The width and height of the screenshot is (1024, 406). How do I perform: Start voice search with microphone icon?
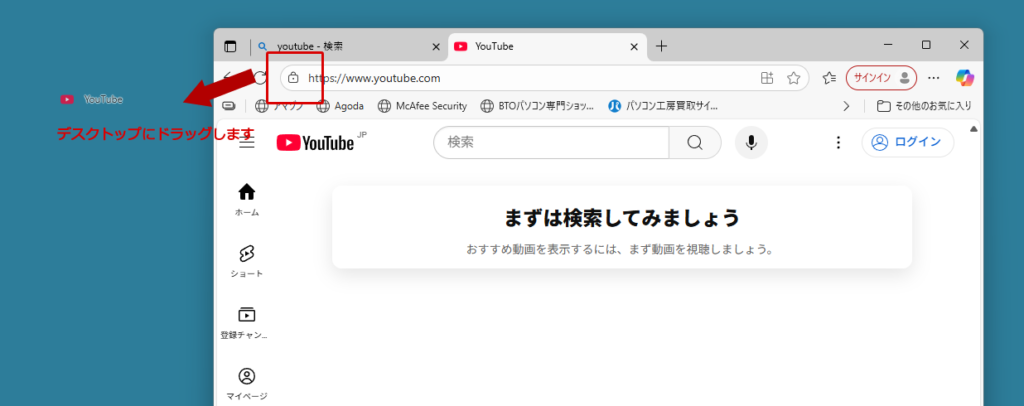tap(751, 142)
